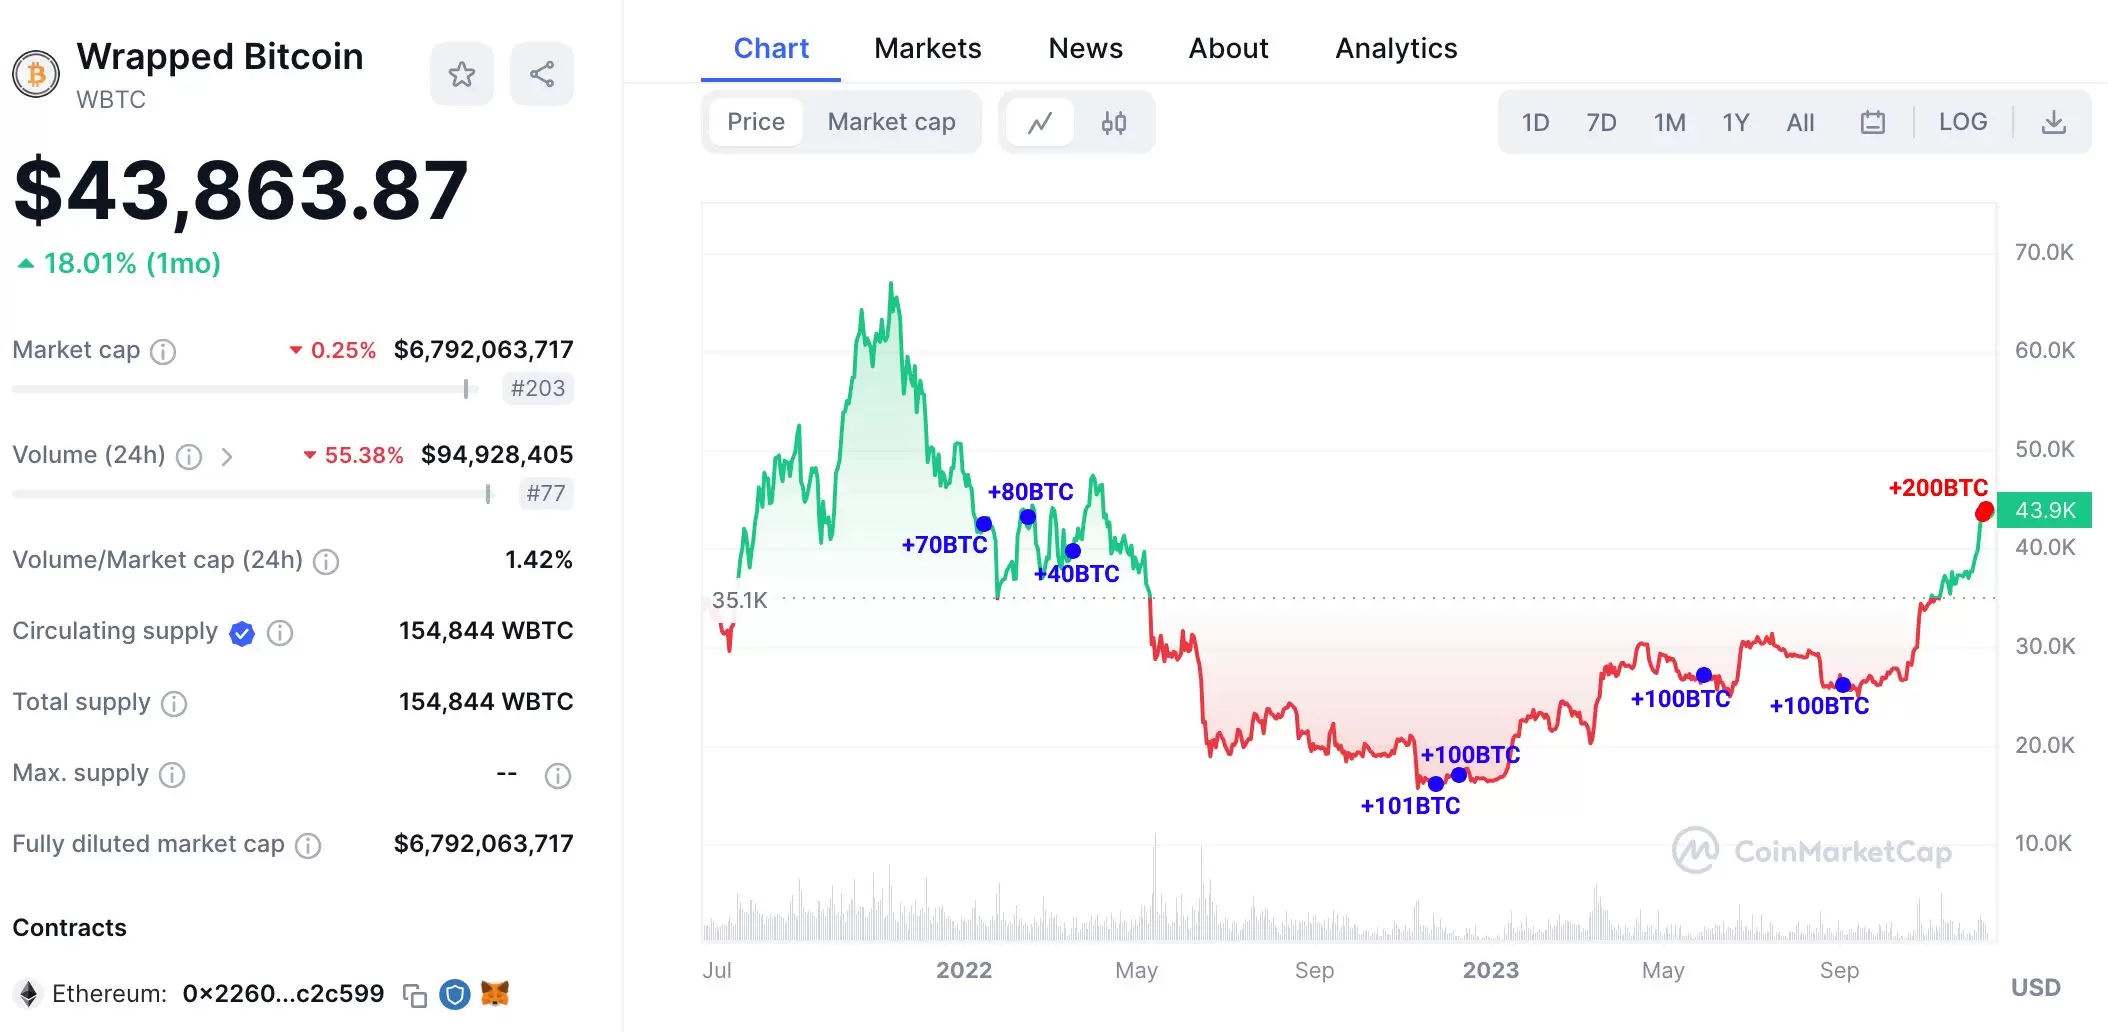This screenshot has height=1032, width=2108.
Task: Download chart data icon
Action: pyautogui.click(x=2053, y=123)
